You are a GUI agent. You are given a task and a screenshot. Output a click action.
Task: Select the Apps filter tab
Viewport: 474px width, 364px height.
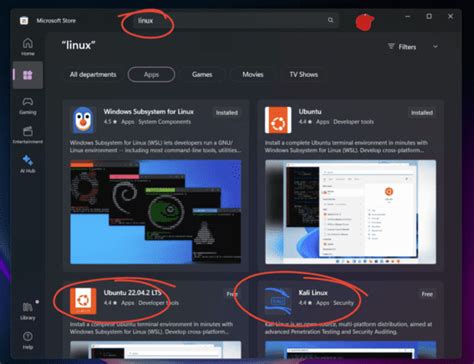point(151,74)
